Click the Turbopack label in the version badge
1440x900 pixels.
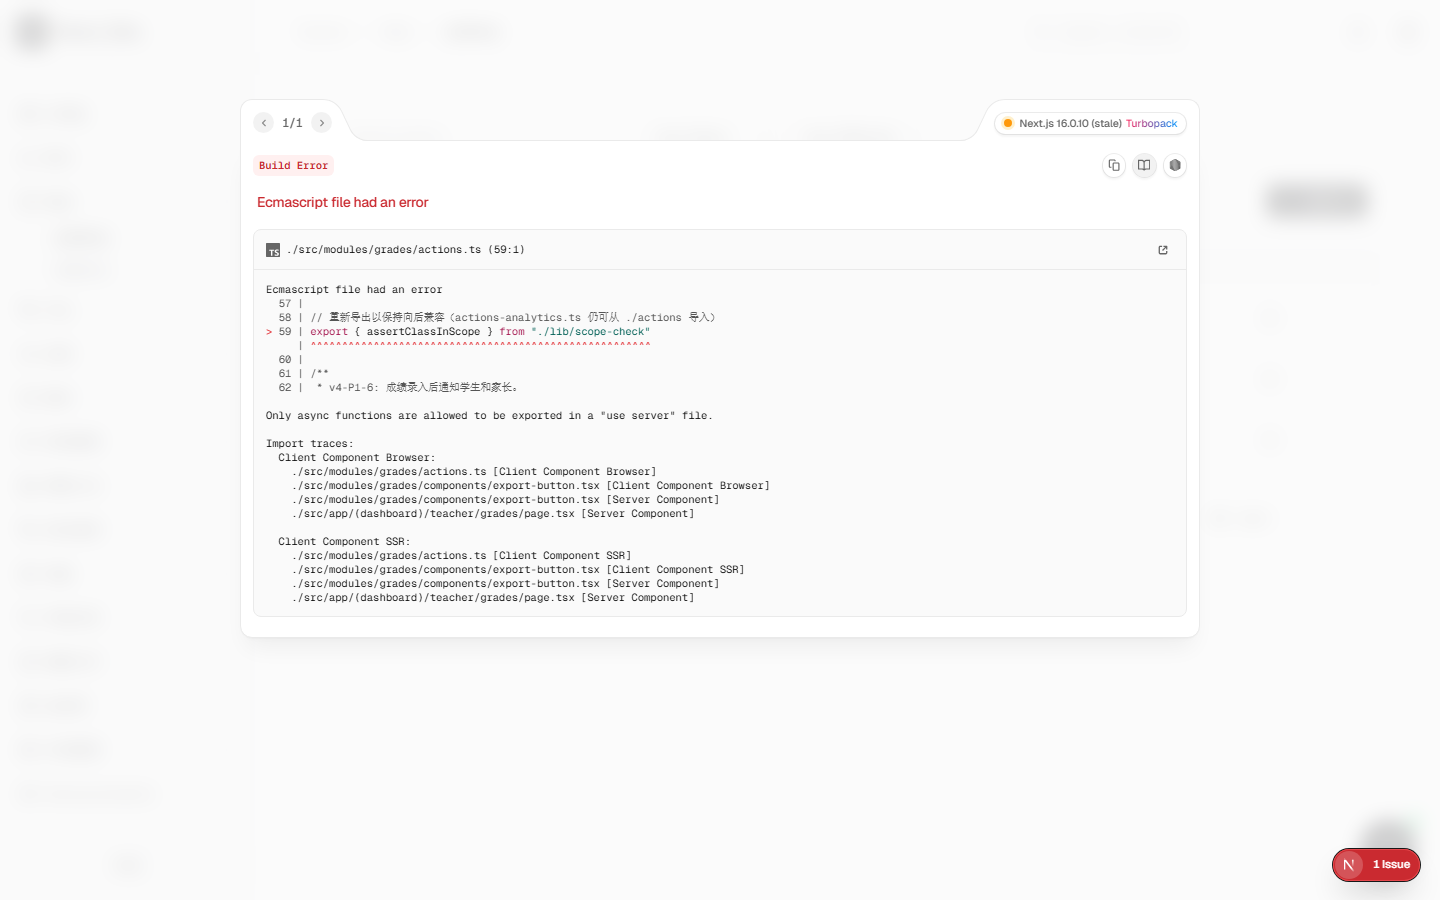(1151, 124)
